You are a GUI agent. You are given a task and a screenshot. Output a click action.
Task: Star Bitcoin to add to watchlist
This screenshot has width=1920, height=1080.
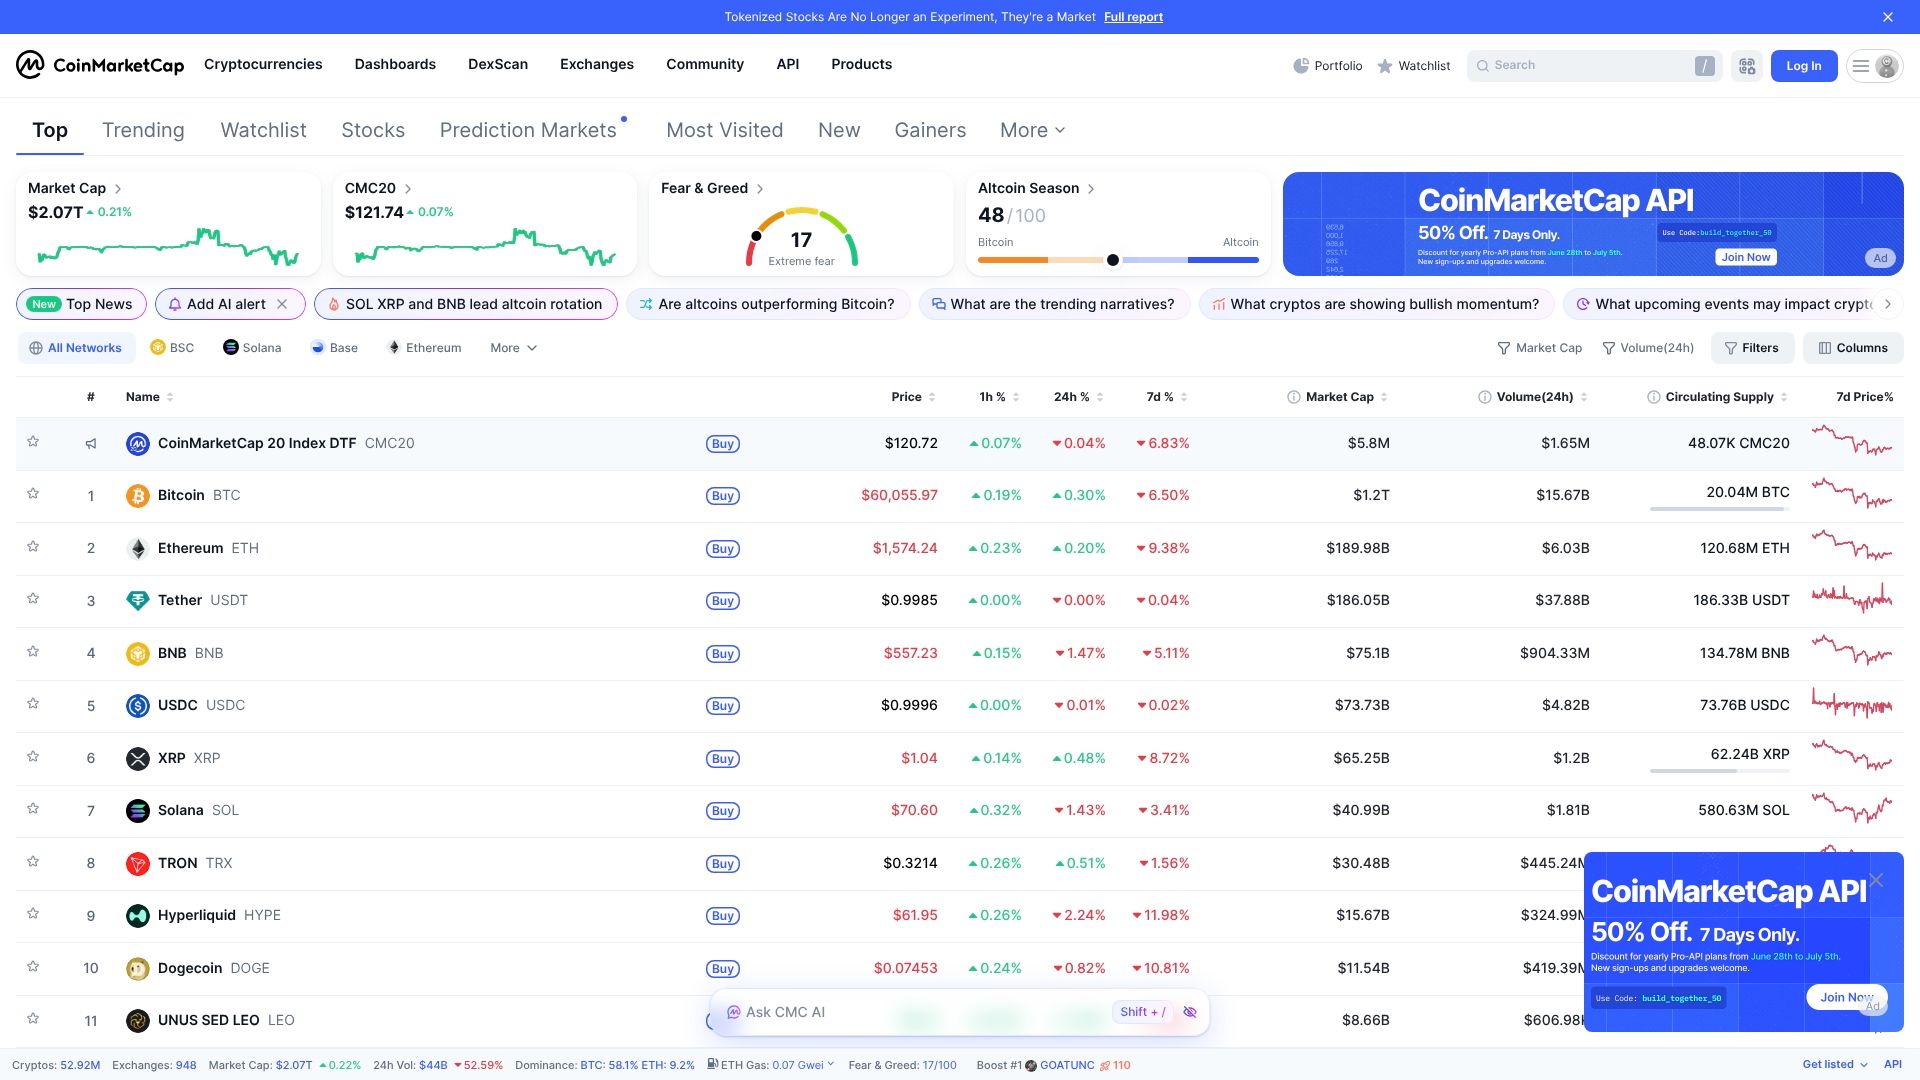coord(33,494)
